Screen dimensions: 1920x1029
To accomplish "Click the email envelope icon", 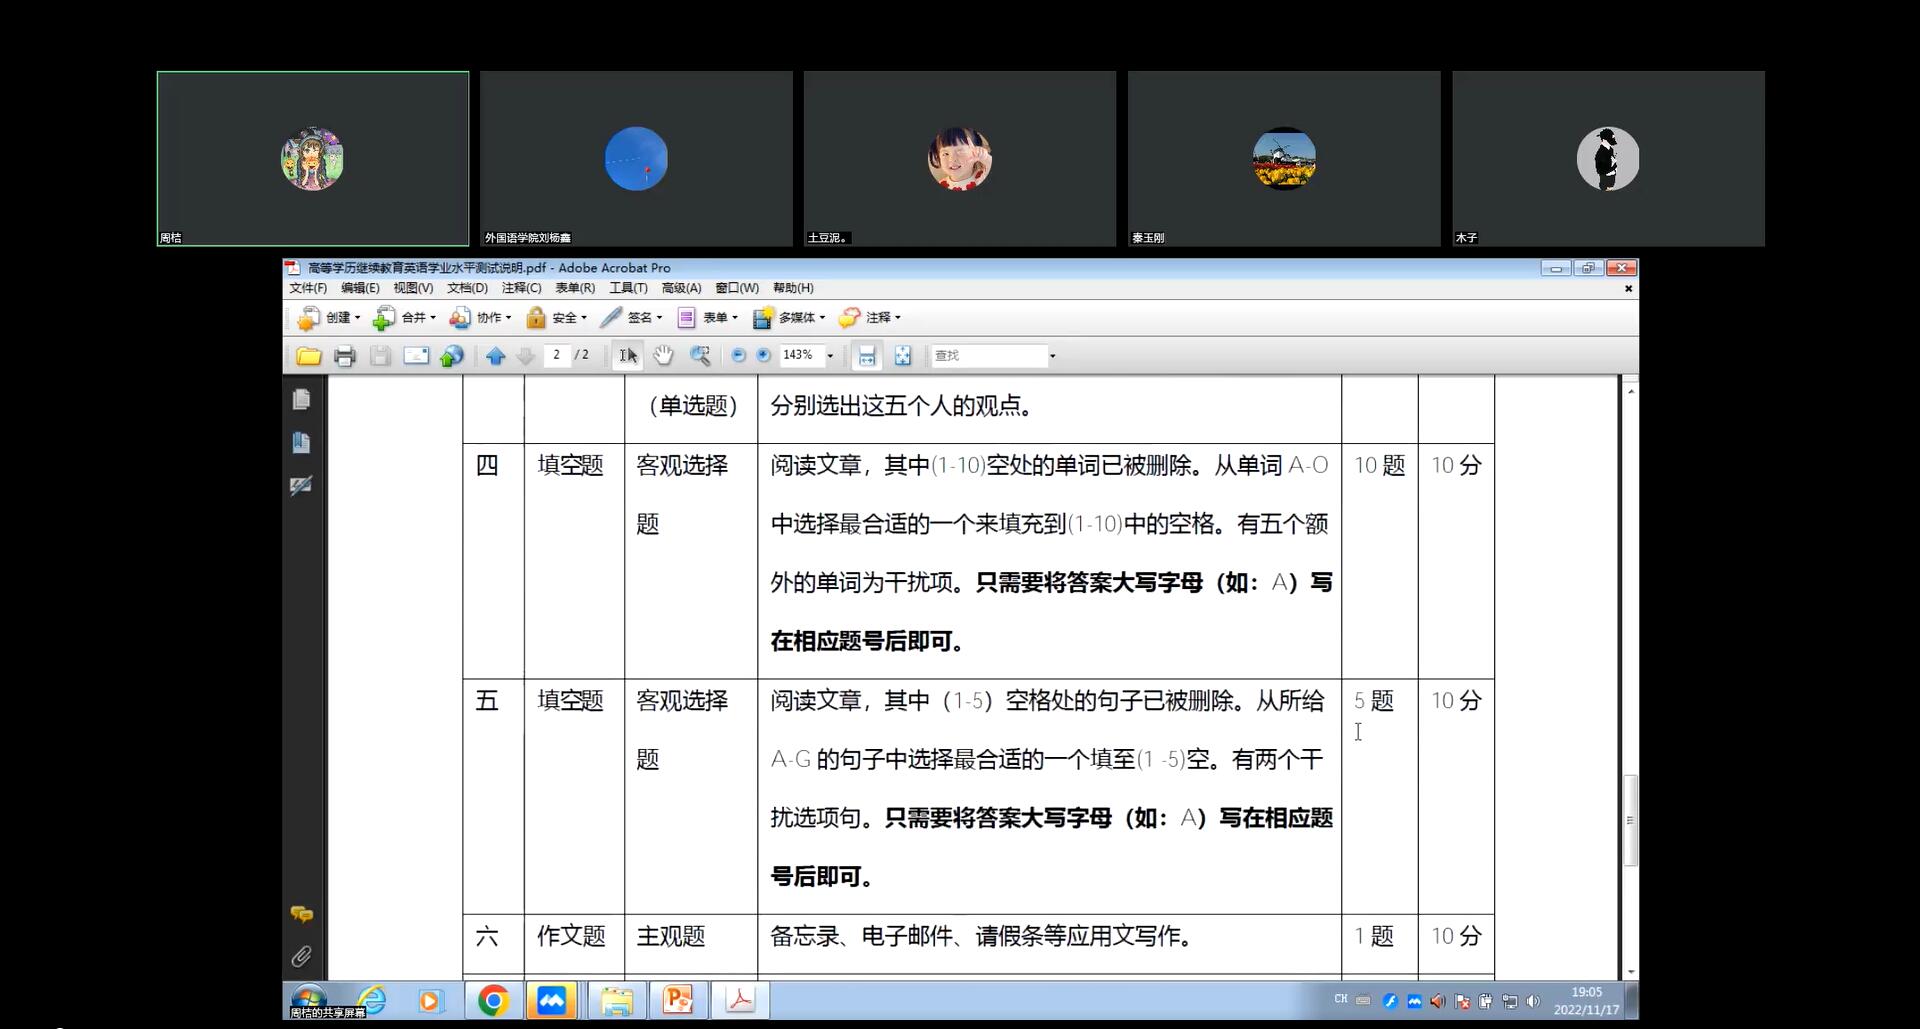I will (x=416, y=356).
